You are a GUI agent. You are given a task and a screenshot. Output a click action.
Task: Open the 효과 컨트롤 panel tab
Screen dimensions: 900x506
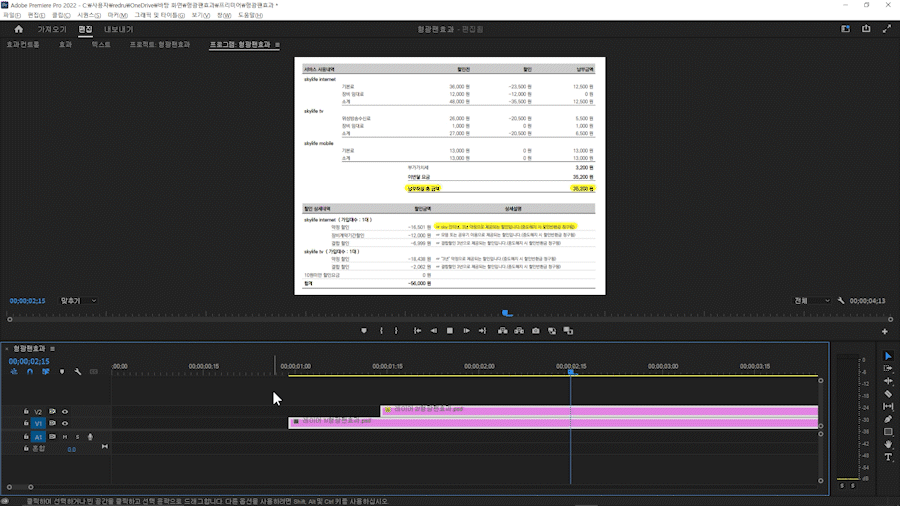tap(23, 45)
